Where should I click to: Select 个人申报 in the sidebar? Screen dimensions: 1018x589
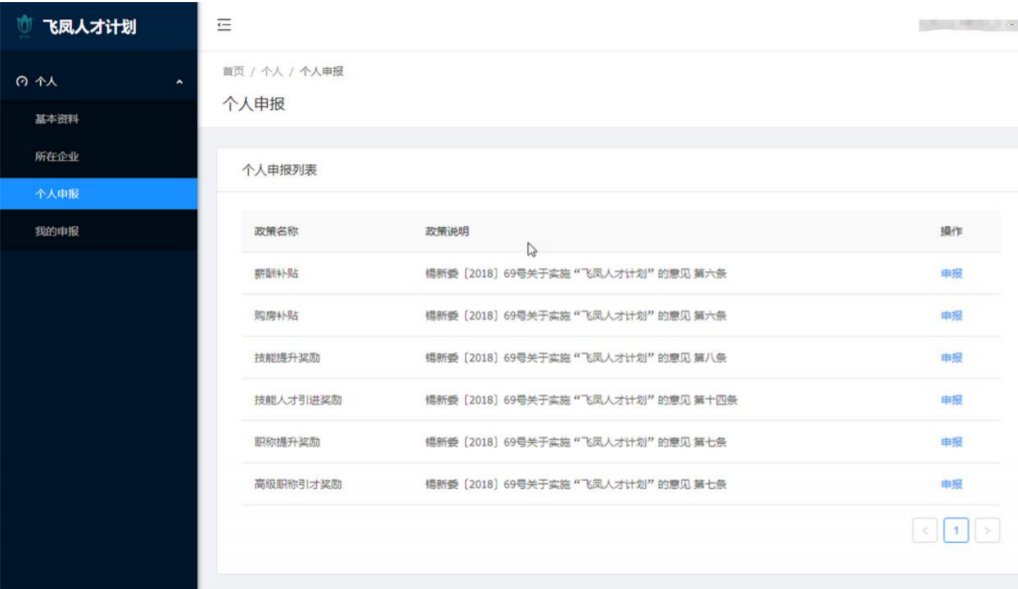click(x=57, y=194)
